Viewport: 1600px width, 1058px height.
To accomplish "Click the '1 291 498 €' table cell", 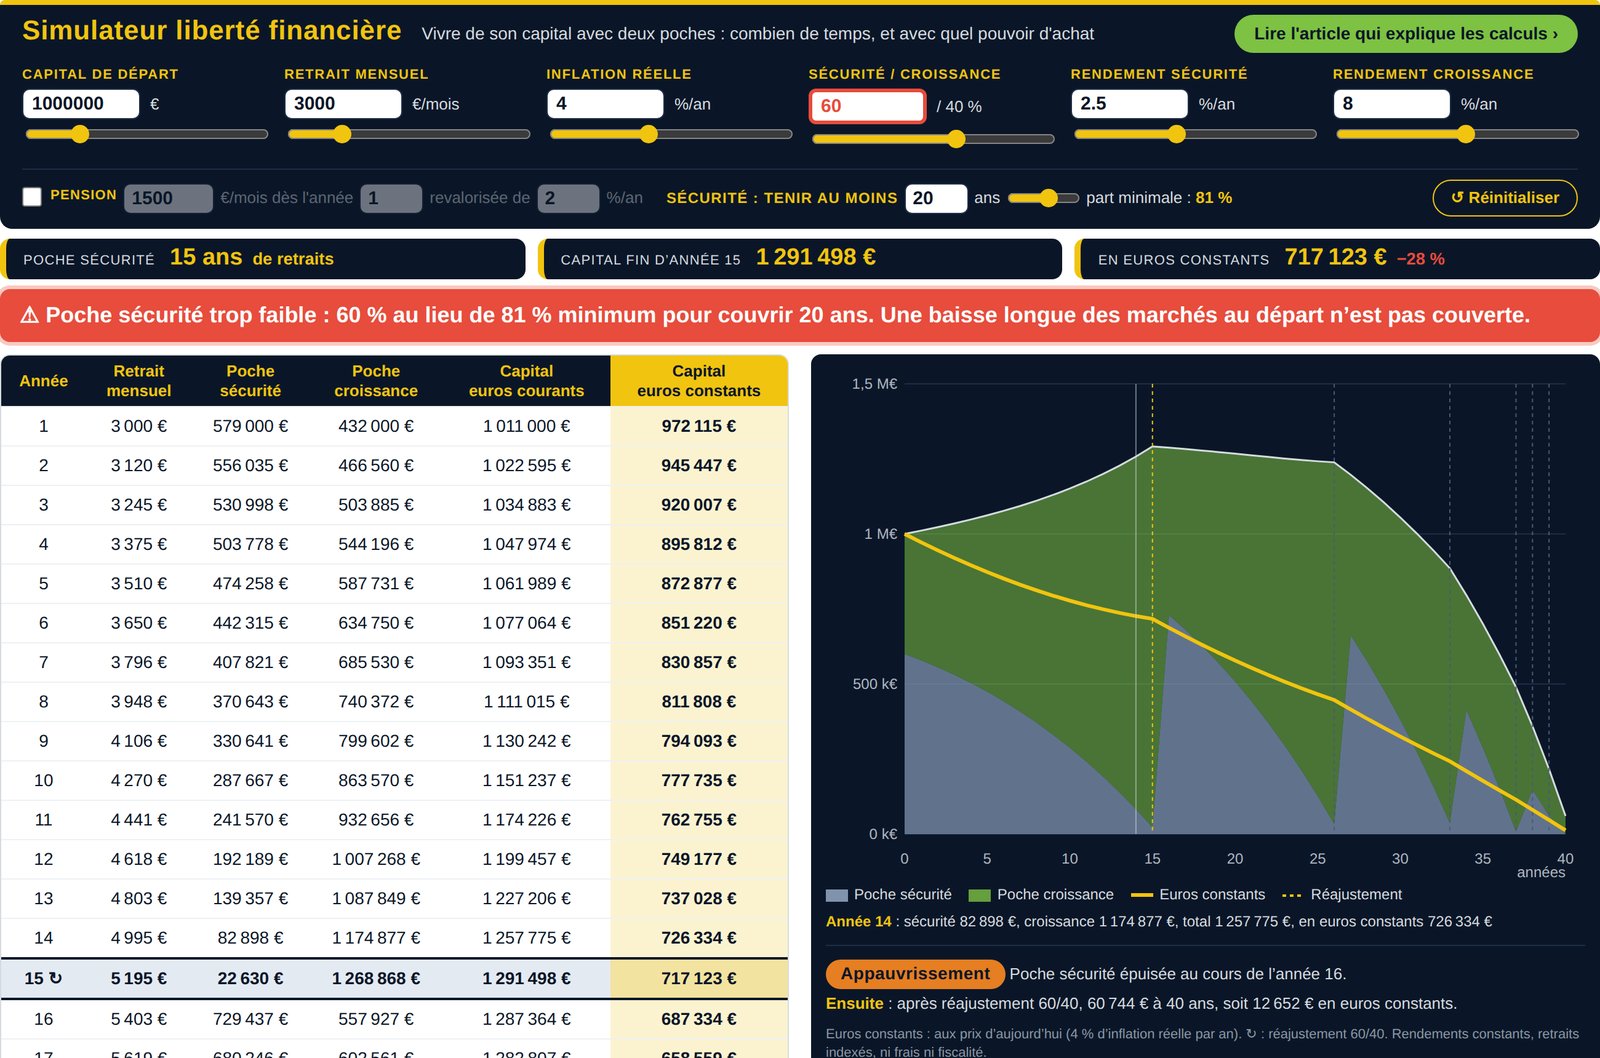I will (x=526, y=978).
